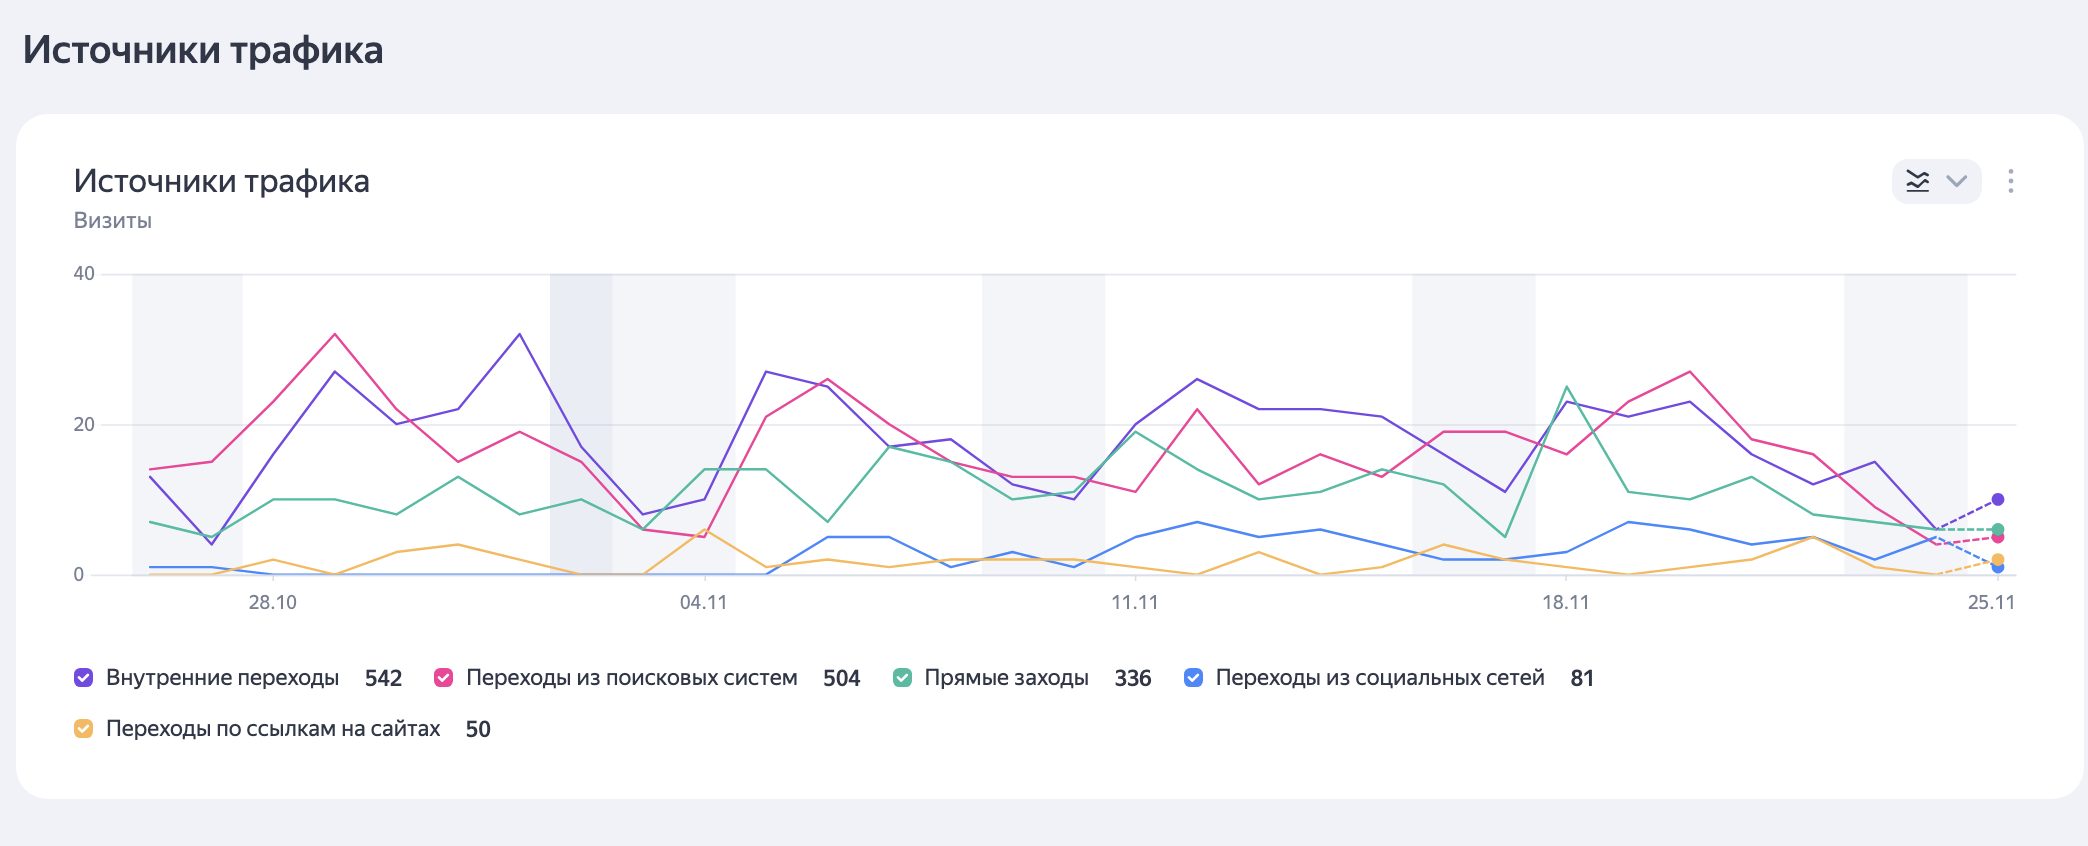Image resolution: width=2088 pixels, height=846 pixels.
Task: Click the green endpoint marker on 25.11
Action: point(1997,529)
